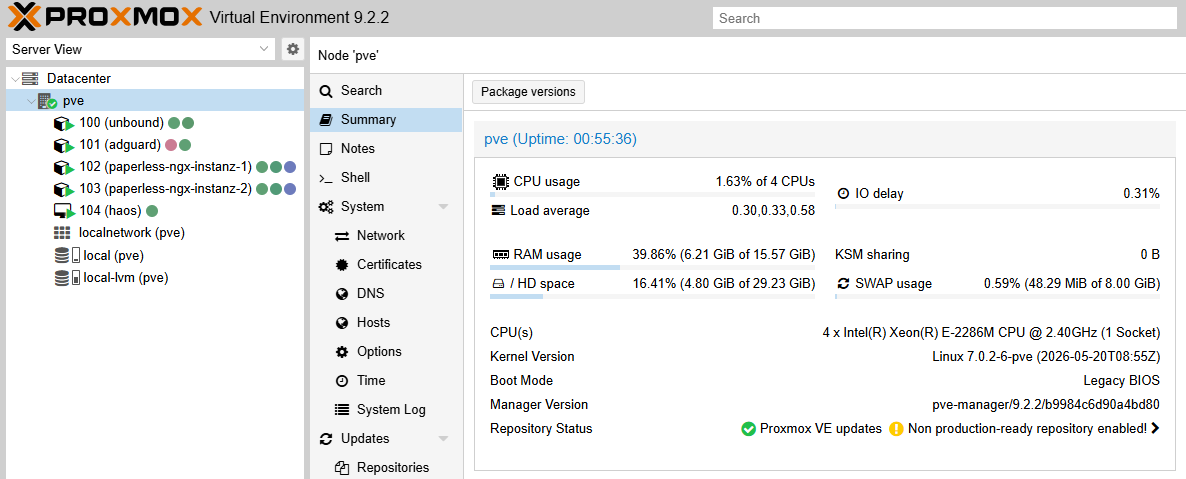Click the 100 (unbound) container icon

pos(63,123)
